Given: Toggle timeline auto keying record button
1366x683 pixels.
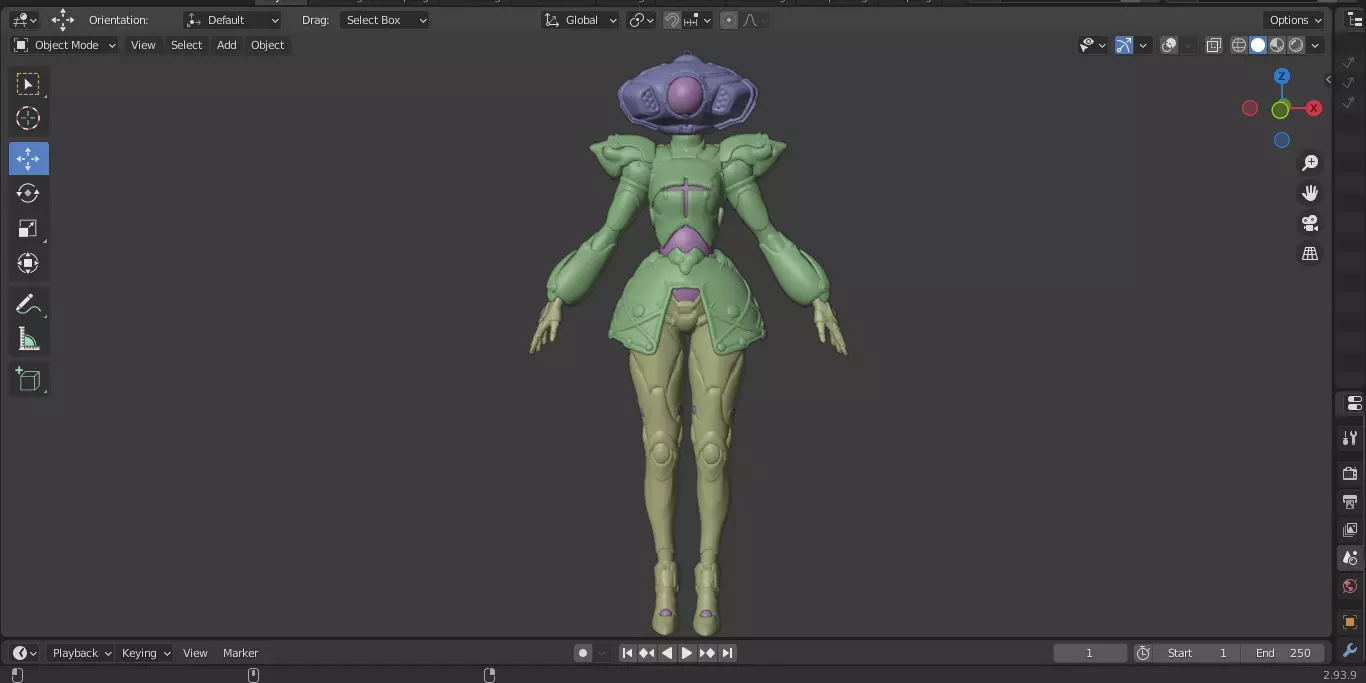Looking at the screenshot, I should (583, 653).
